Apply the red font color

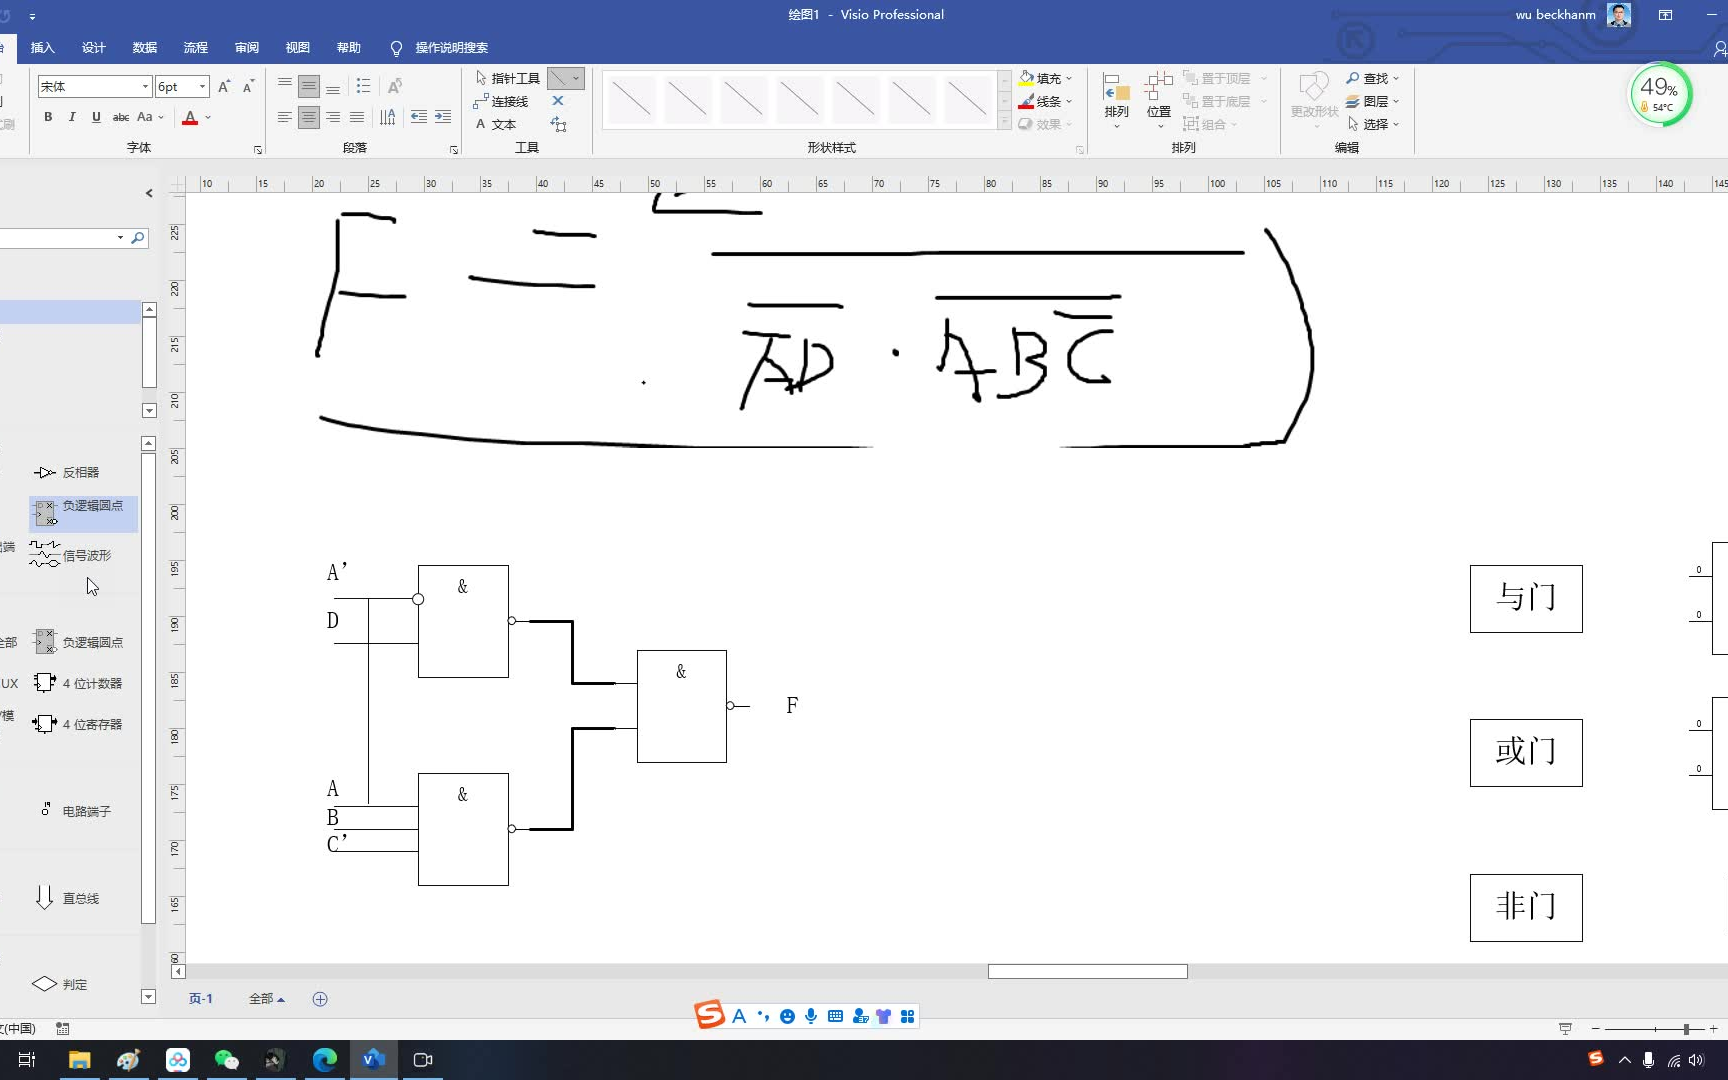click(190, 117)
